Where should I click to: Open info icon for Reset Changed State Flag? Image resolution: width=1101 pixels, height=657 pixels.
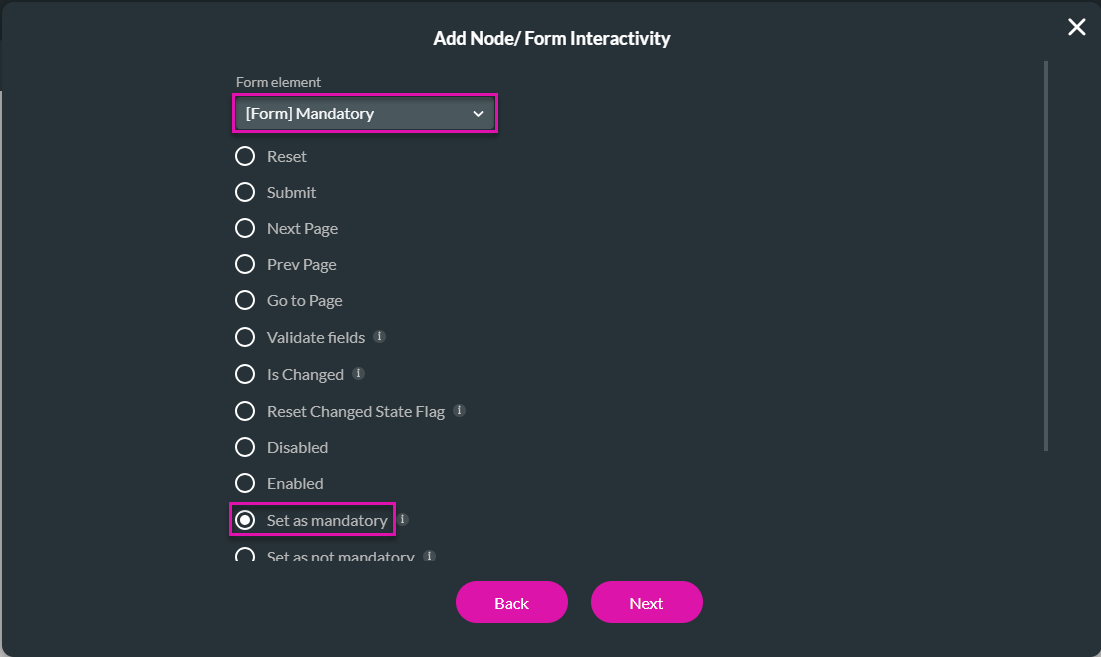click(x=459, y=410)
